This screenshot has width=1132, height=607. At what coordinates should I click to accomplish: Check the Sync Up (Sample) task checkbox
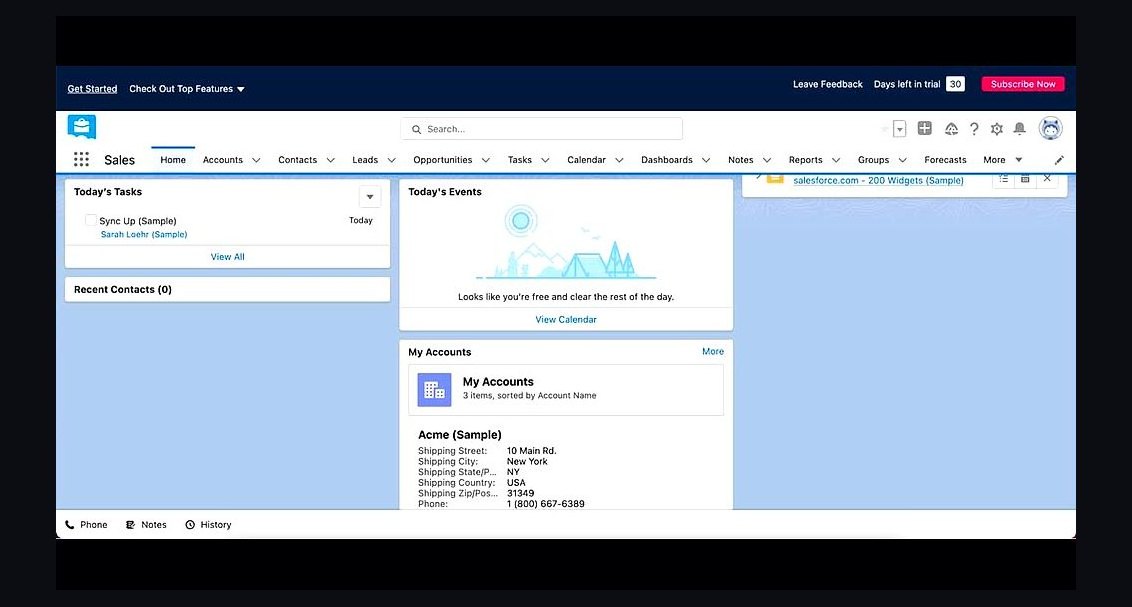pyautogui.click(x=91, y=219)
